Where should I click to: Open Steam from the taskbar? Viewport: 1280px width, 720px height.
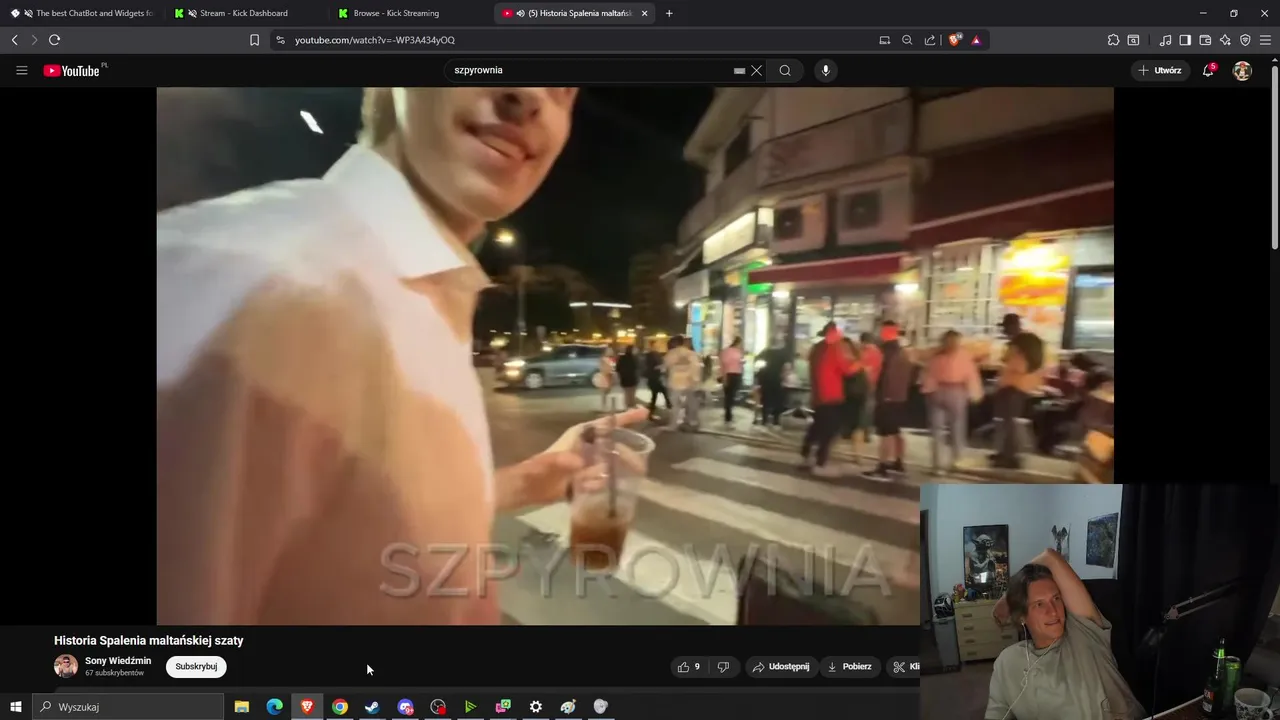[x=372, y=707]
